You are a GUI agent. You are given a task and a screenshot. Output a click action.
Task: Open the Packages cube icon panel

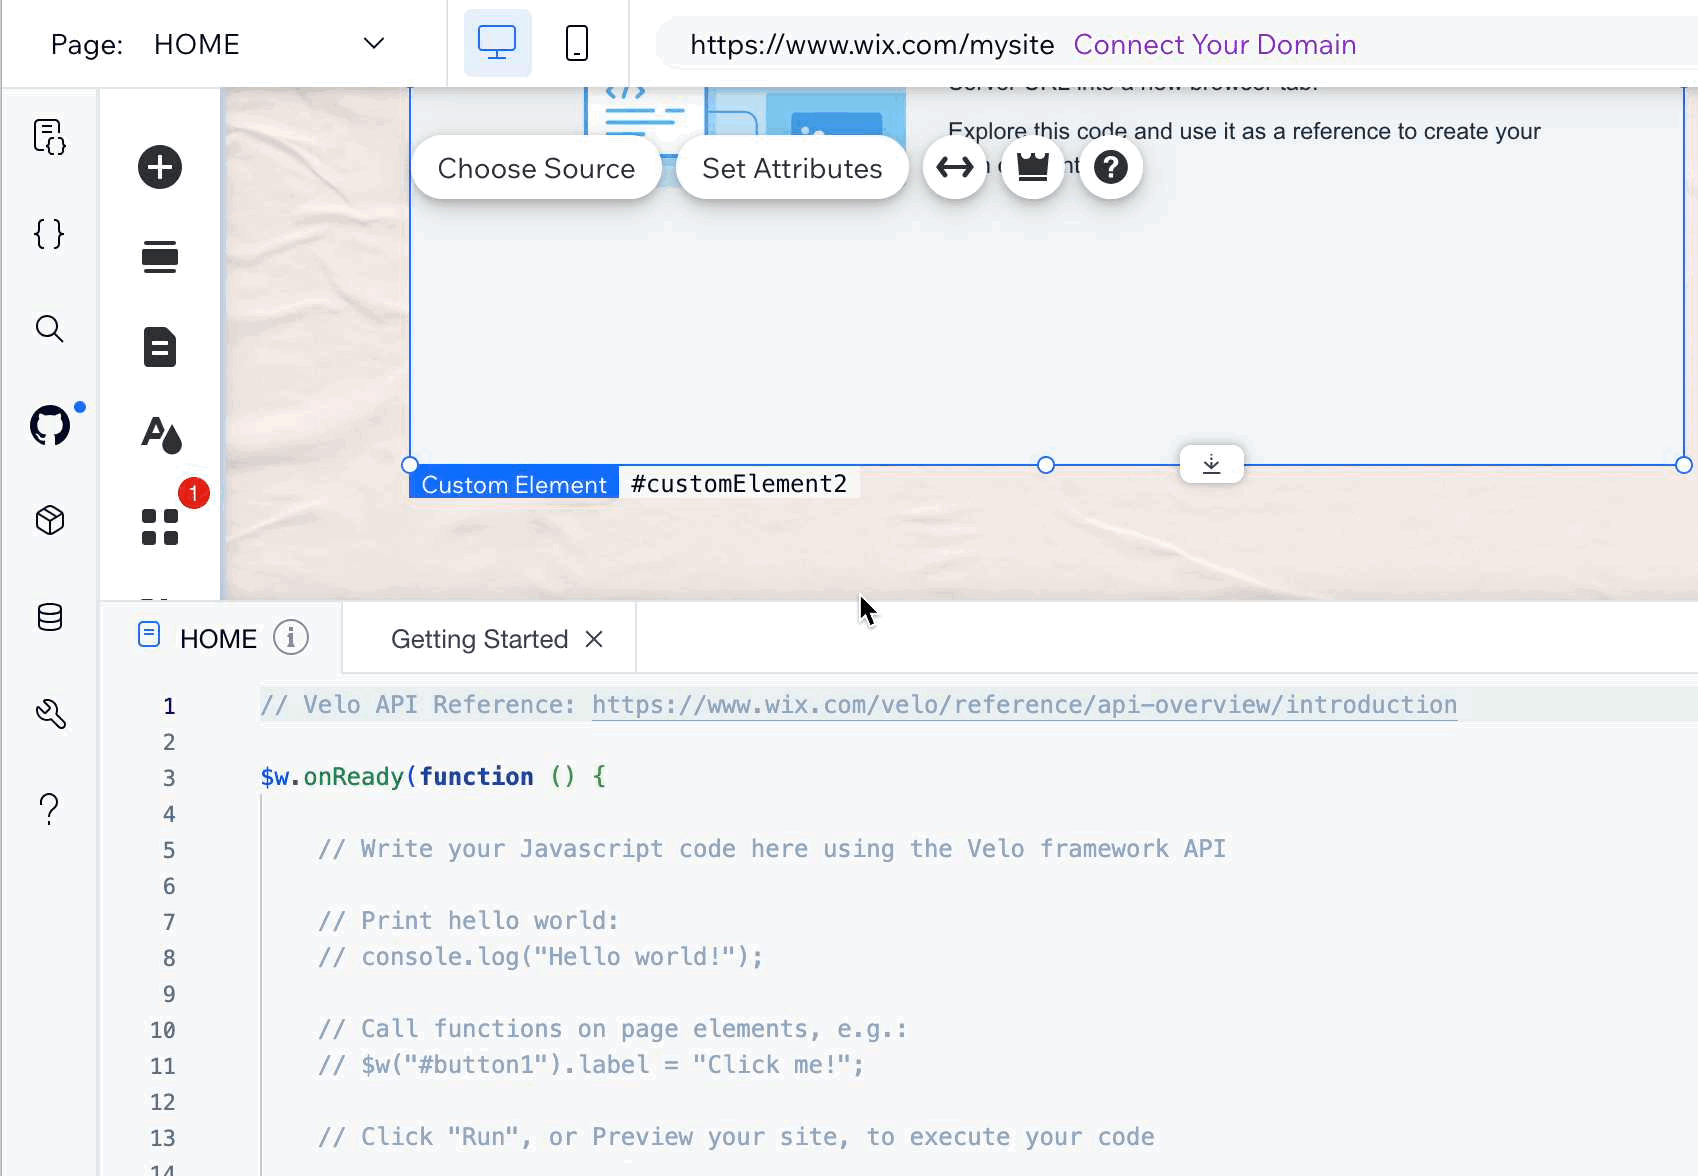pyautogui.click(x=49, y=520)
